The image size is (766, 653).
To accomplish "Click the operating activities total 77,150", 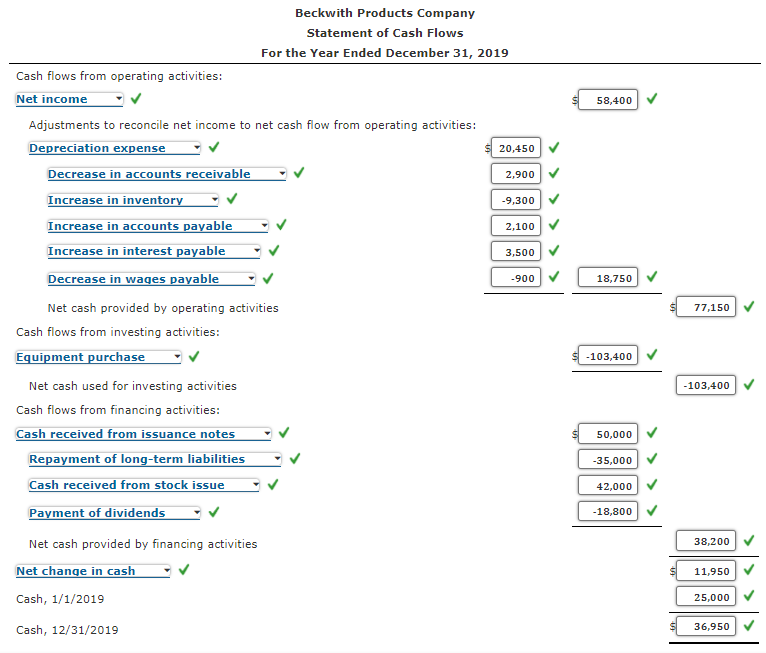I will click(x=706, y=307).
